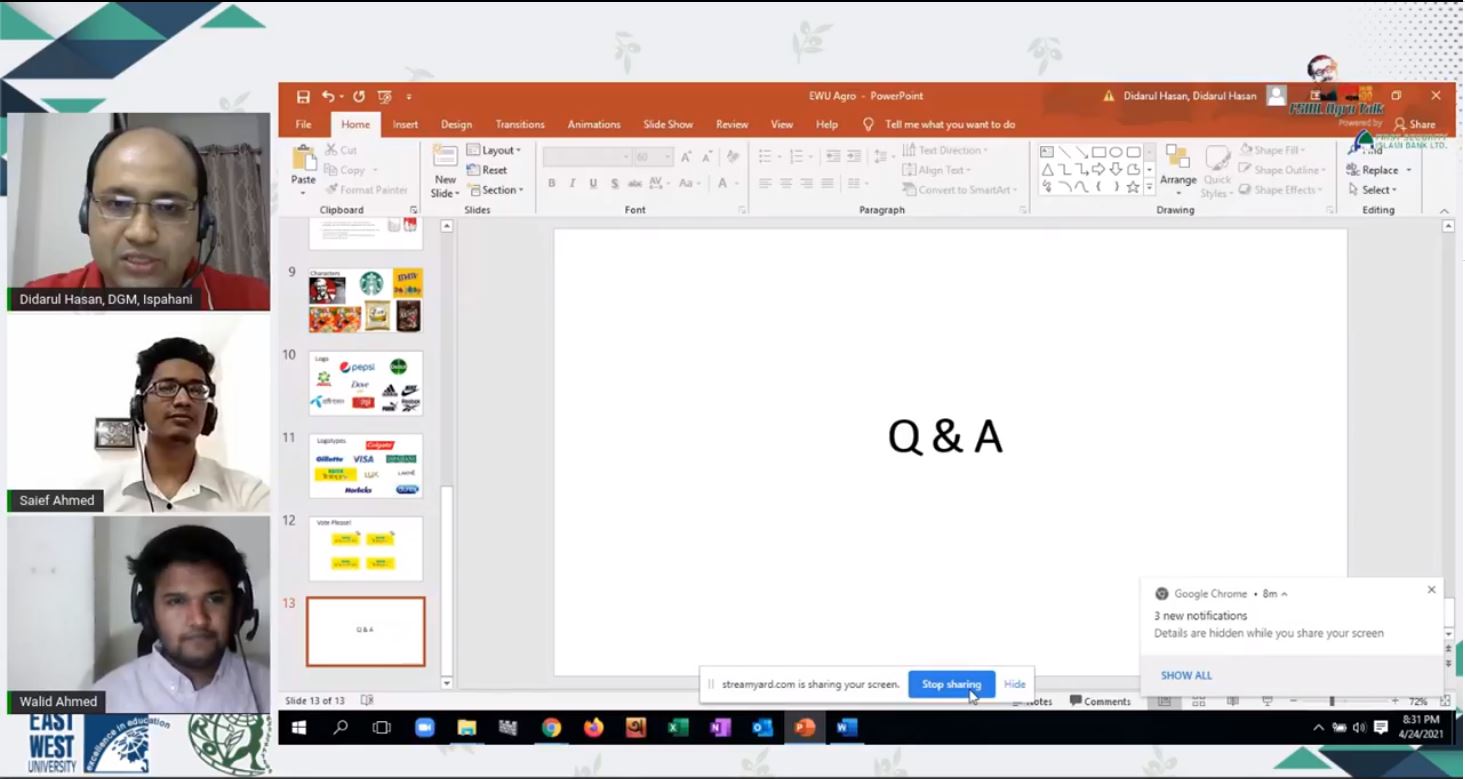1465x779 pixels.
Task: Hide the streamyard sharing bar
Action: 1015,684
